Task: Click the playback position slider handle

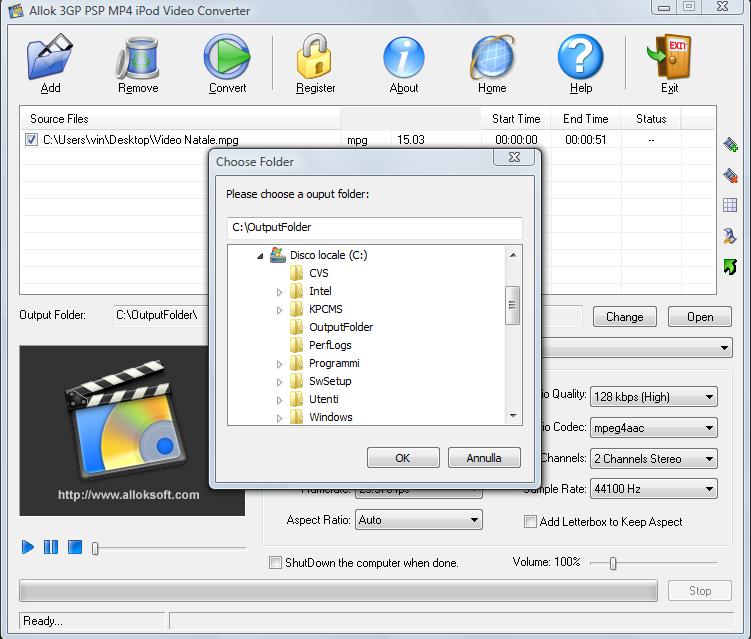Action: [x=95, y=548]
